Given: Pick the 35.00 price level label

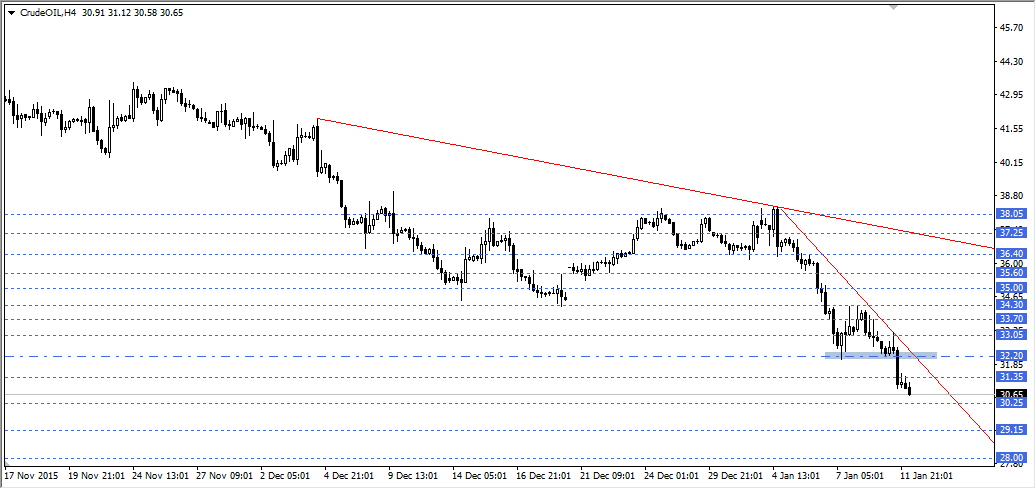Looking at the screenshot, I should pos(1011,288).
